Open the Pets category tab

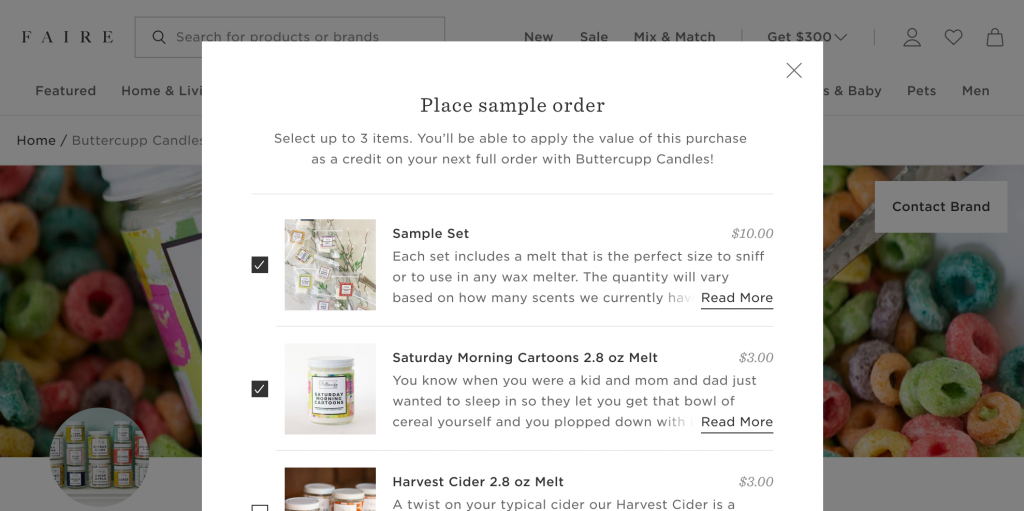[x=922, y=91]
